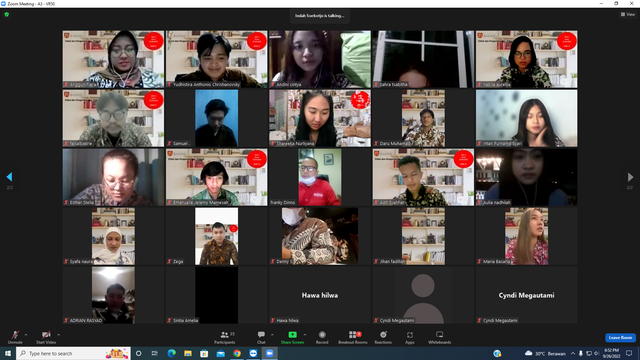The height and width of the screenshot is (360, 640).
Task: Open volume control tray icon
Action: (596, 353)
